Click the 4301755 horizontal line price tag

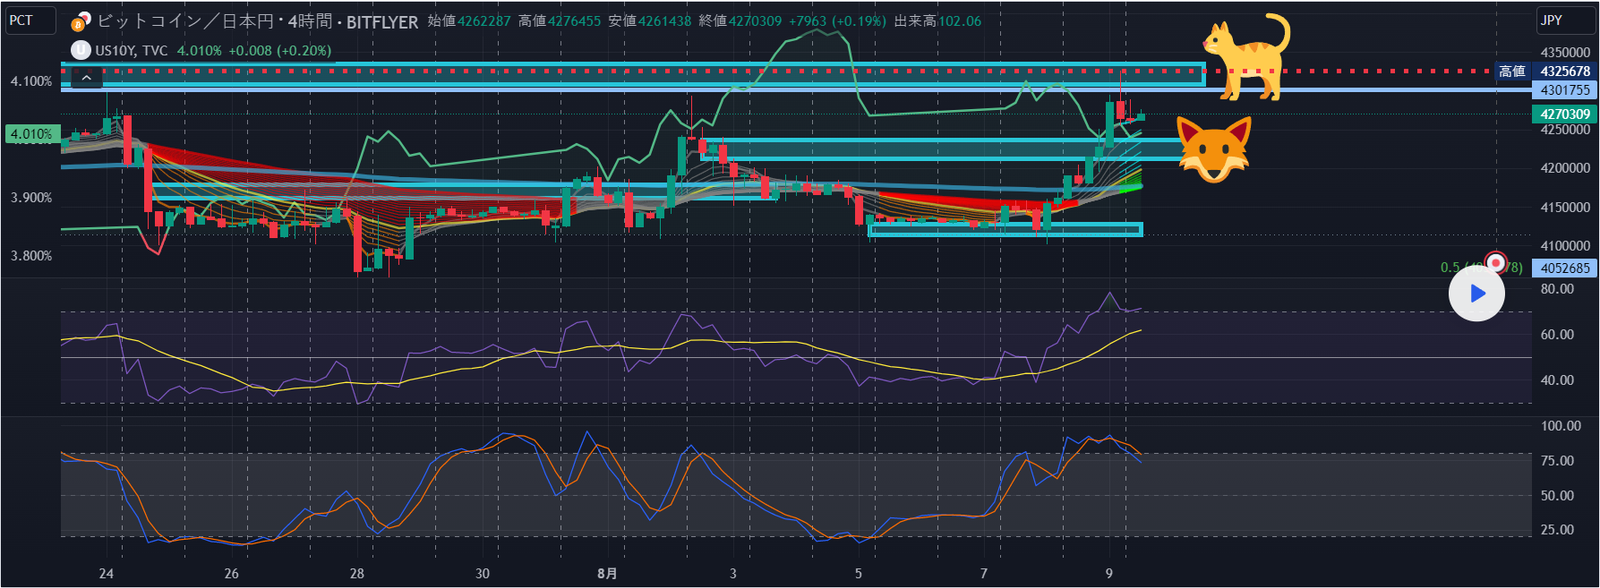[1564, 90]
